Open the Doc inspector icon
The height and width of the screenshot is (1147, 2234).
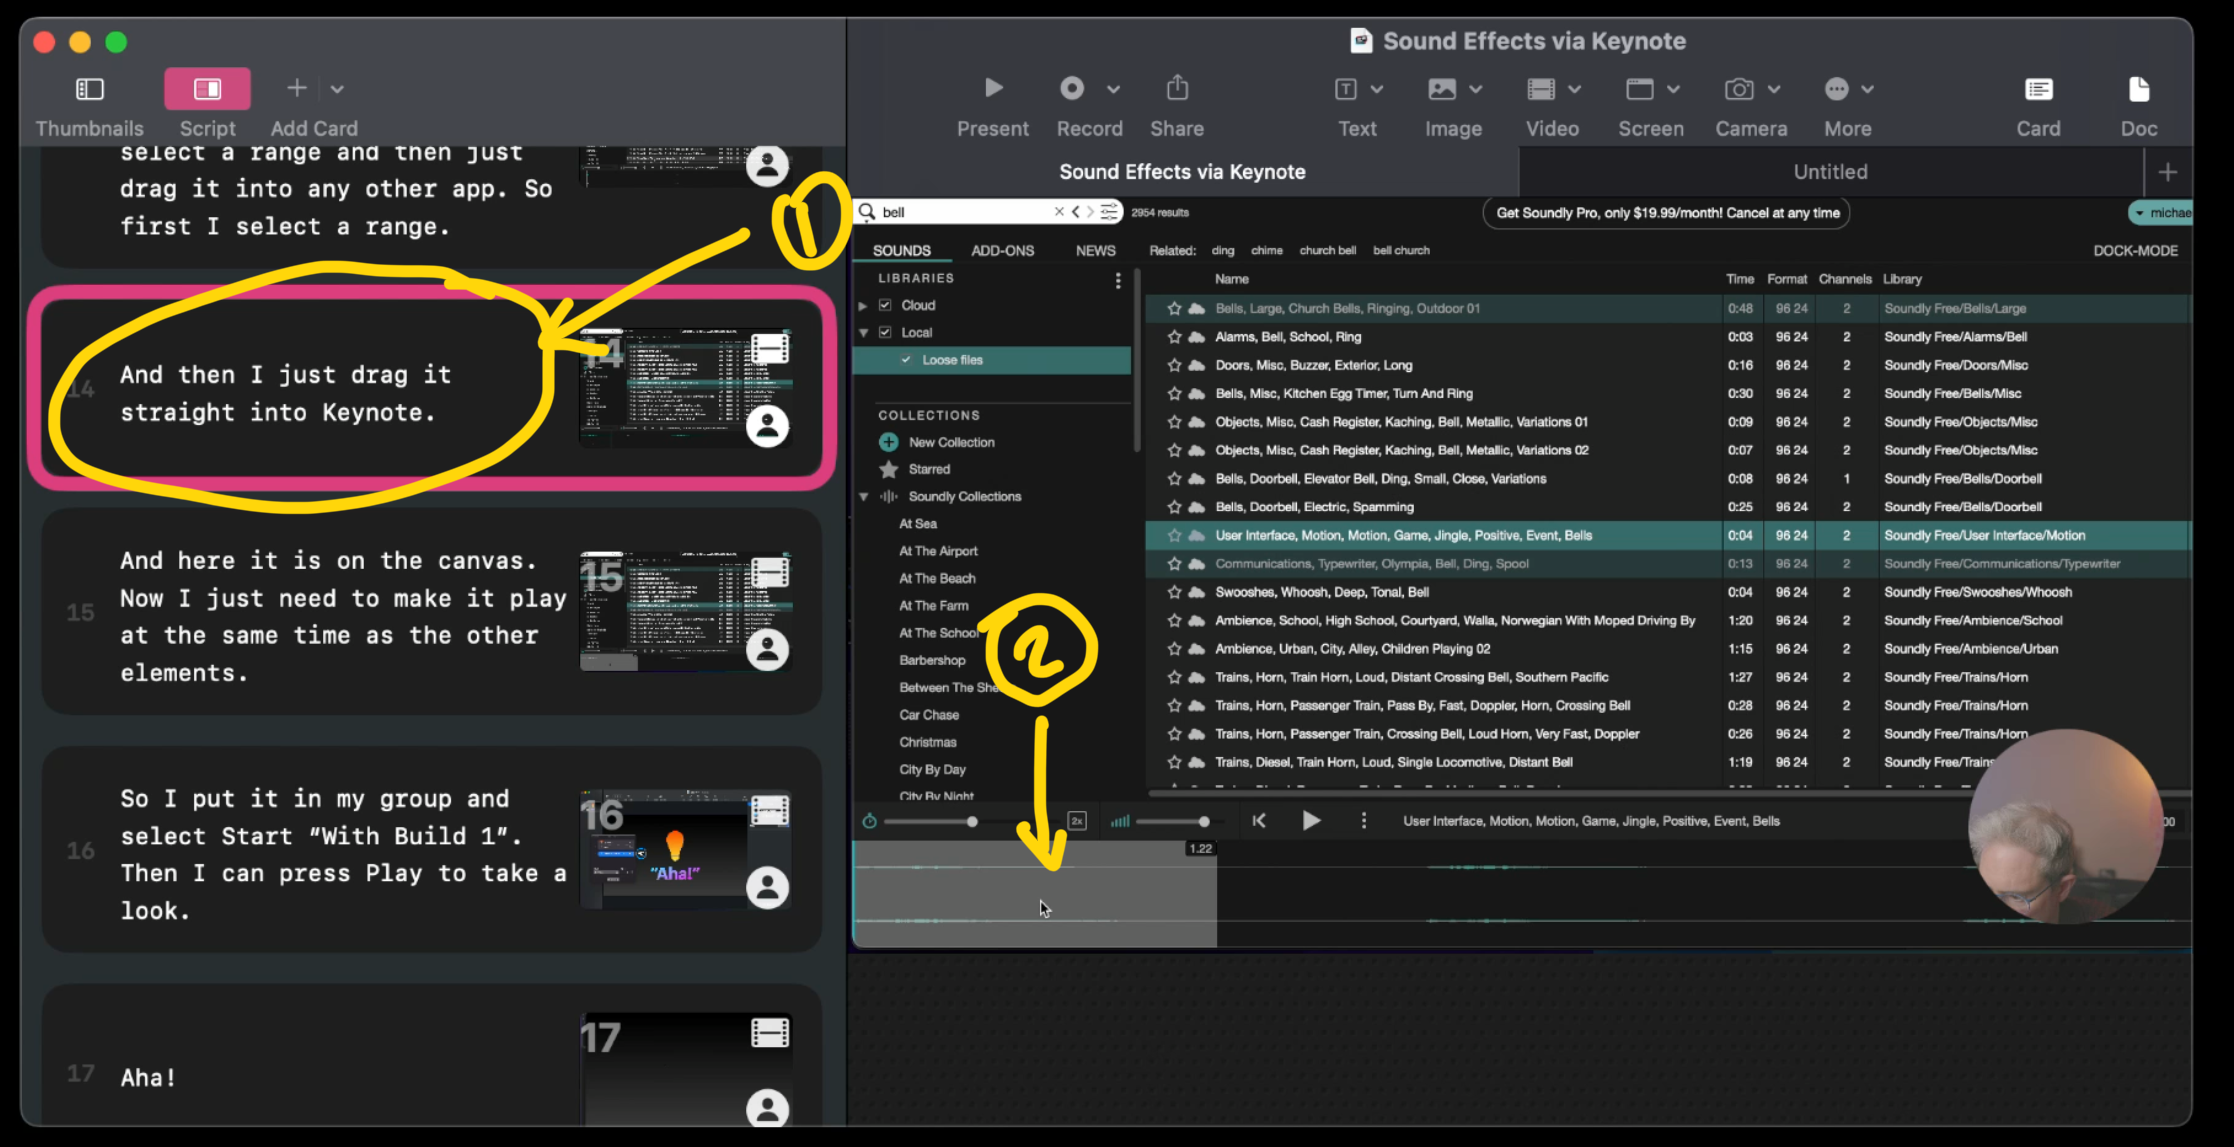point(2138,89)
